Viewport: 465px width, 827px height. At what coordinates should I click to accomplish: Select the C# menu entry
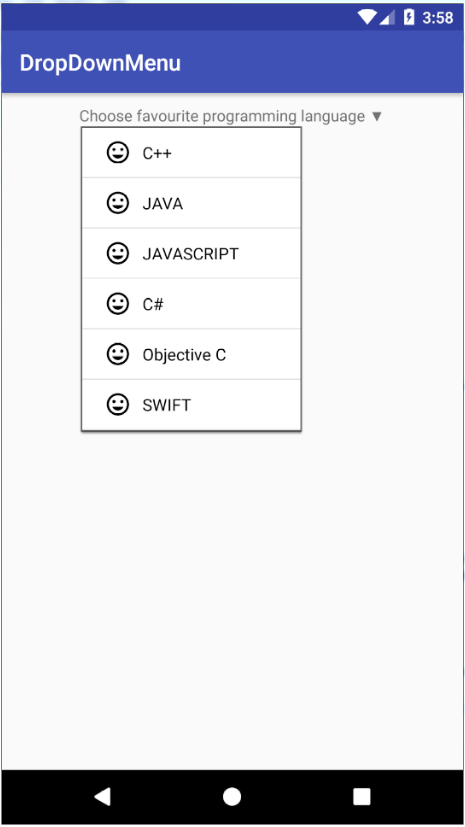click(191, 304)
